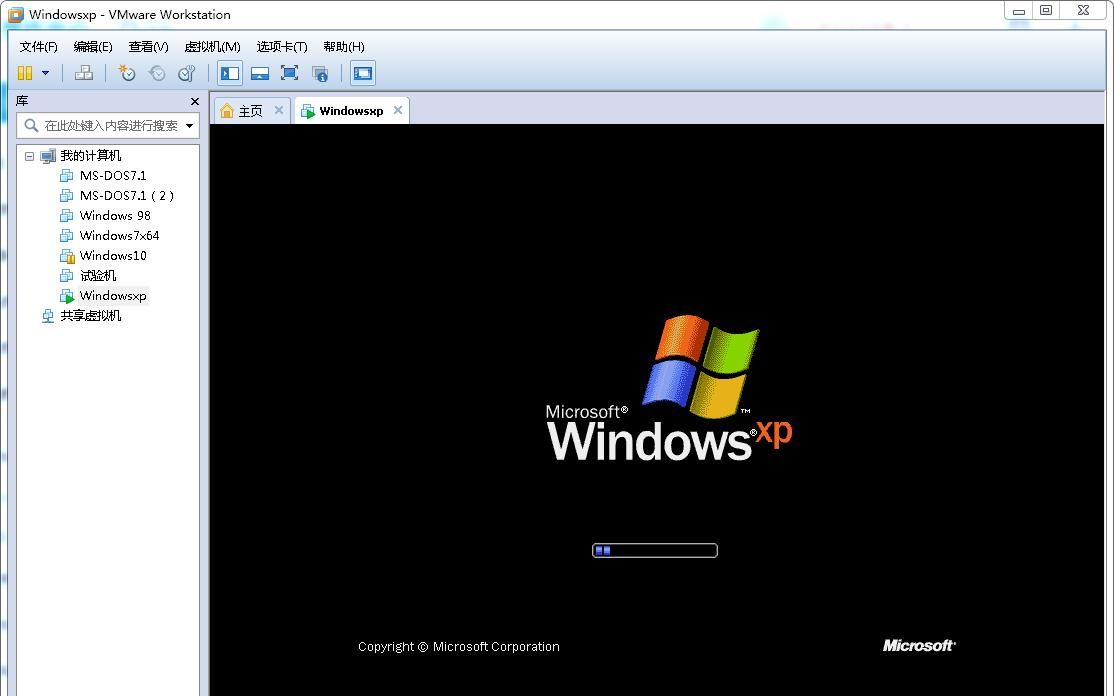Show or hide the library panel
This screenshot has width=1114, height=696.
pos(229,73)
